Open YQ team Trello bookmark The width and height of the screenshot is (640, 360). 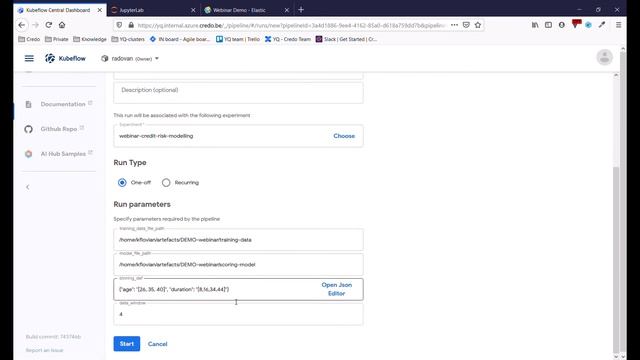coord(238,39)
